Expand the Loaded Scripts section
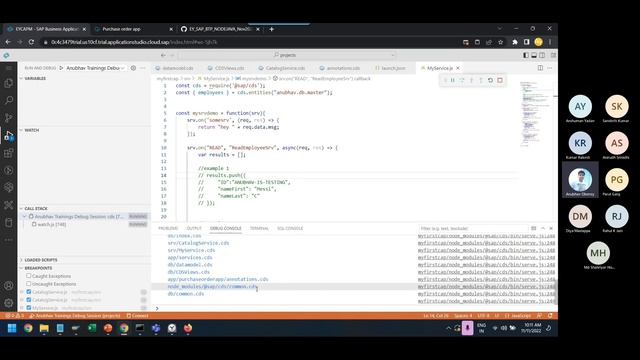Image resolution: width=640 pixels, height=360 pixels. (x=85, y=260)
